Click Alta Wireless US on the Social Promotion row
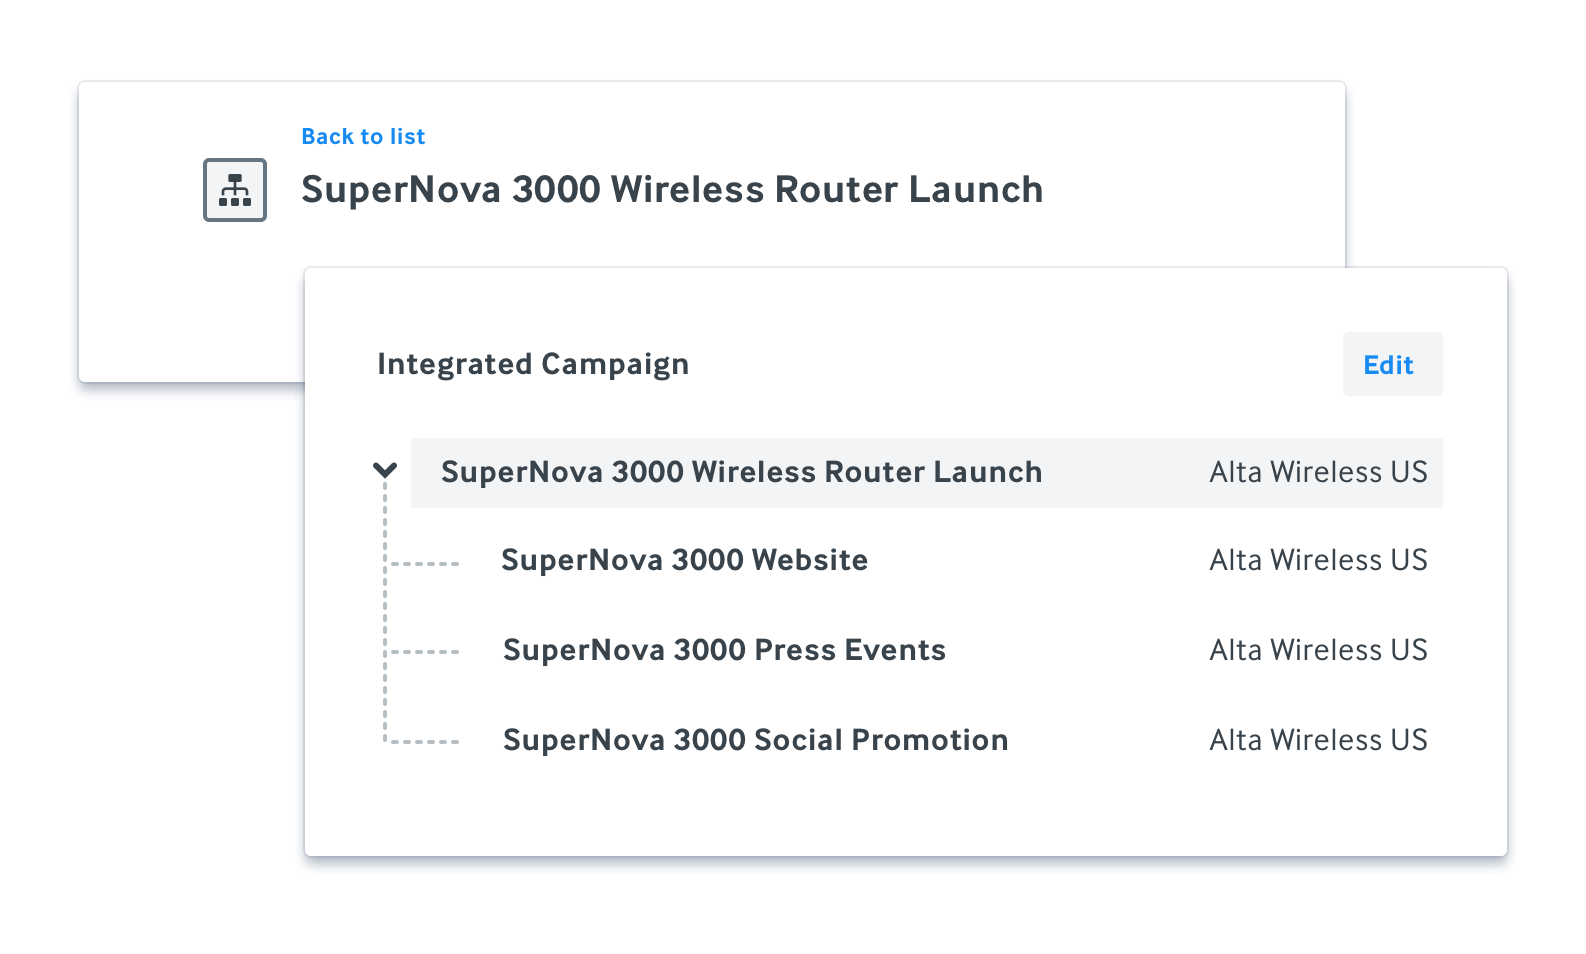Viewport: 1586px width, 954px height. click(1318, 740)
